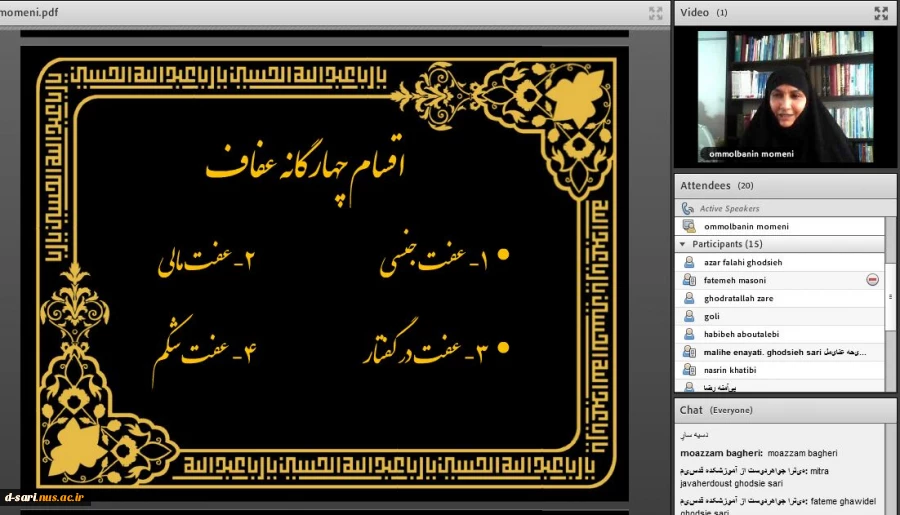Click the ommolbanin momeni webcam video
Screen dimensions: 900x515
[x=785, y=96]
